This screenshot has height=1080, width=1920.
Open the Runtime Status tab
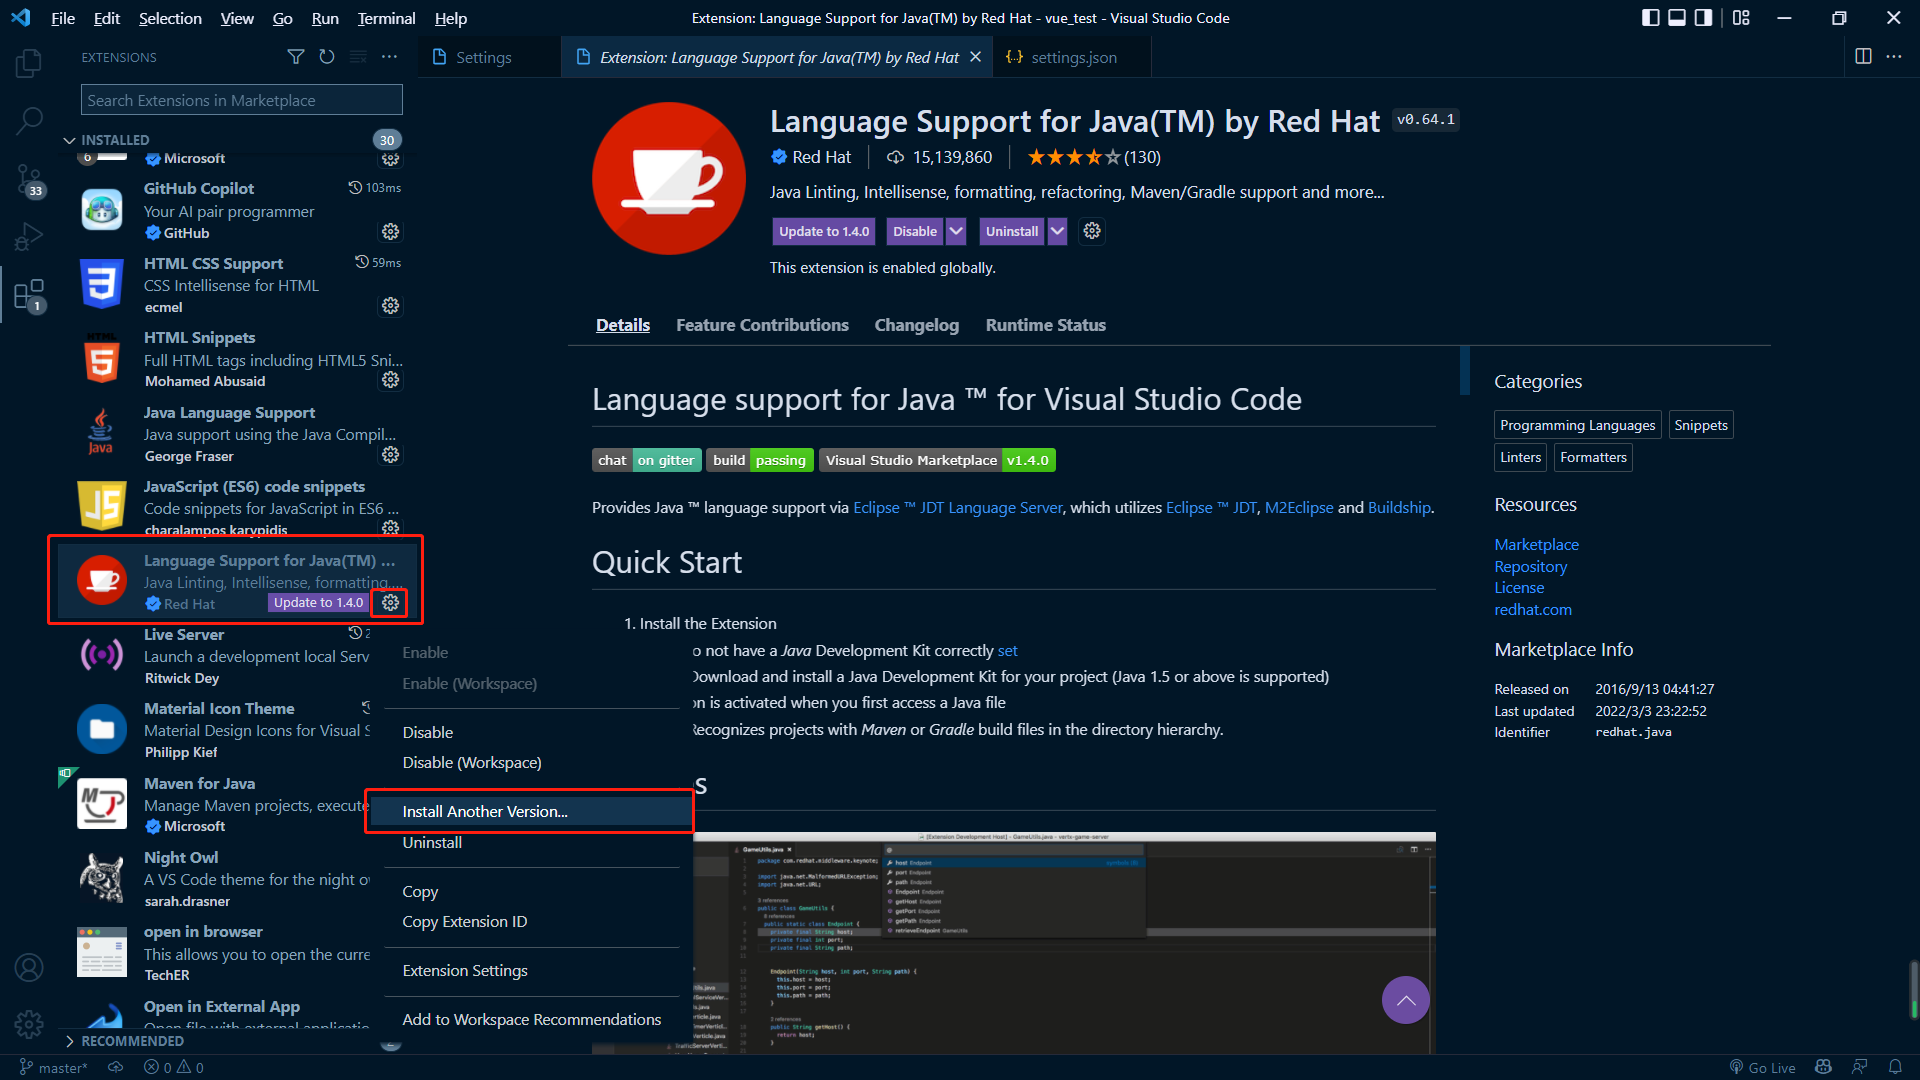pos(1045,325)
